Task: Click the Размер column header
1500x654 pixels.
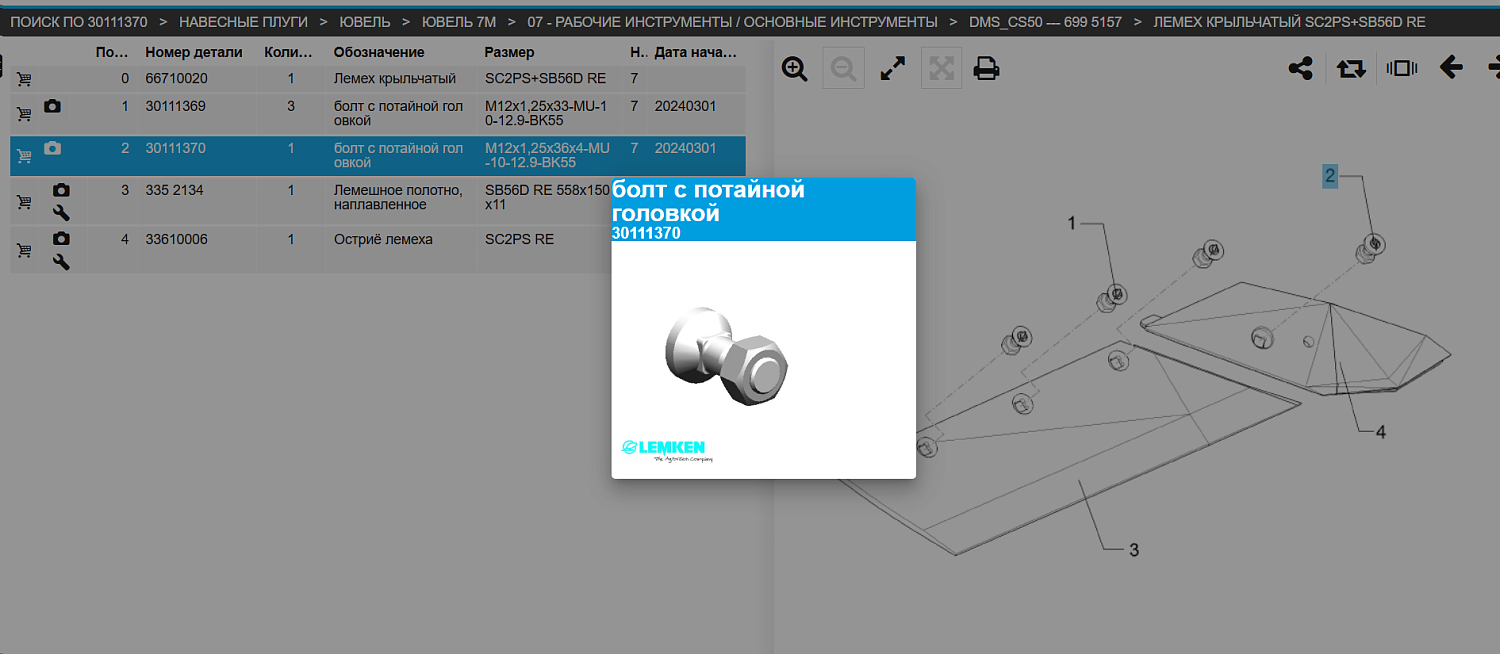Action: 509,52
